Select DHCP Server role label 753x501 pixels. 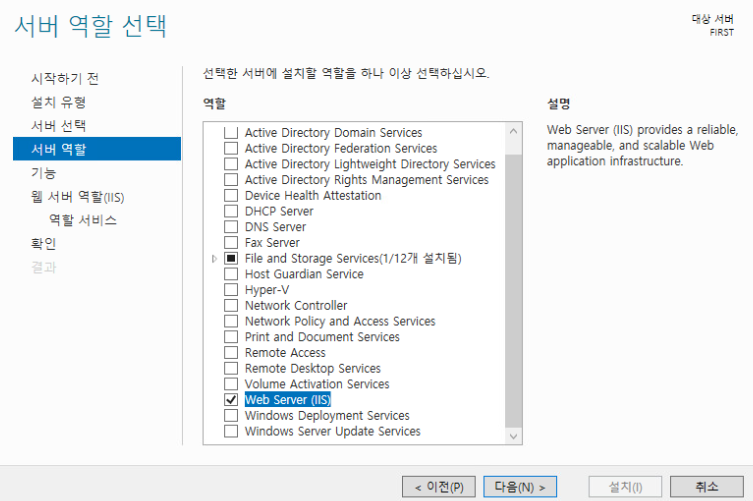tap(279, 211)
